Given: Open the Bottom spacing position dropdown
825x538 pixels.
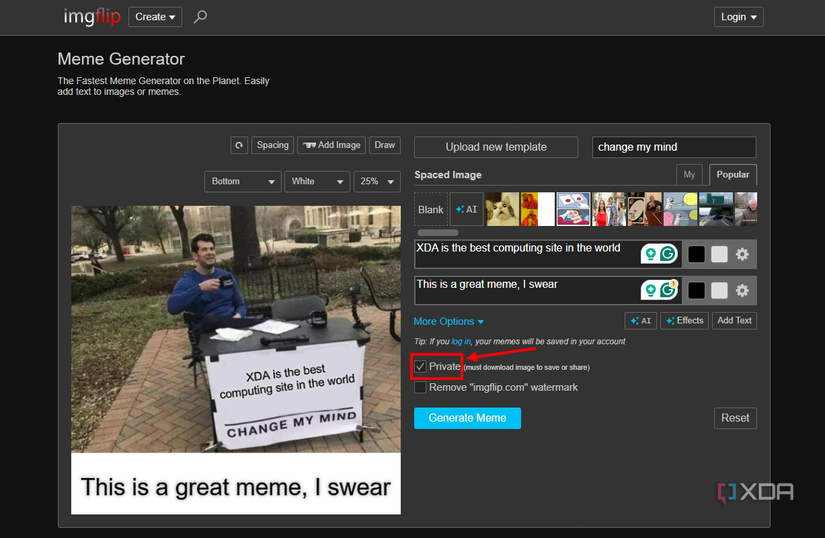Looking at the screenshot, I should coord(243,181).
